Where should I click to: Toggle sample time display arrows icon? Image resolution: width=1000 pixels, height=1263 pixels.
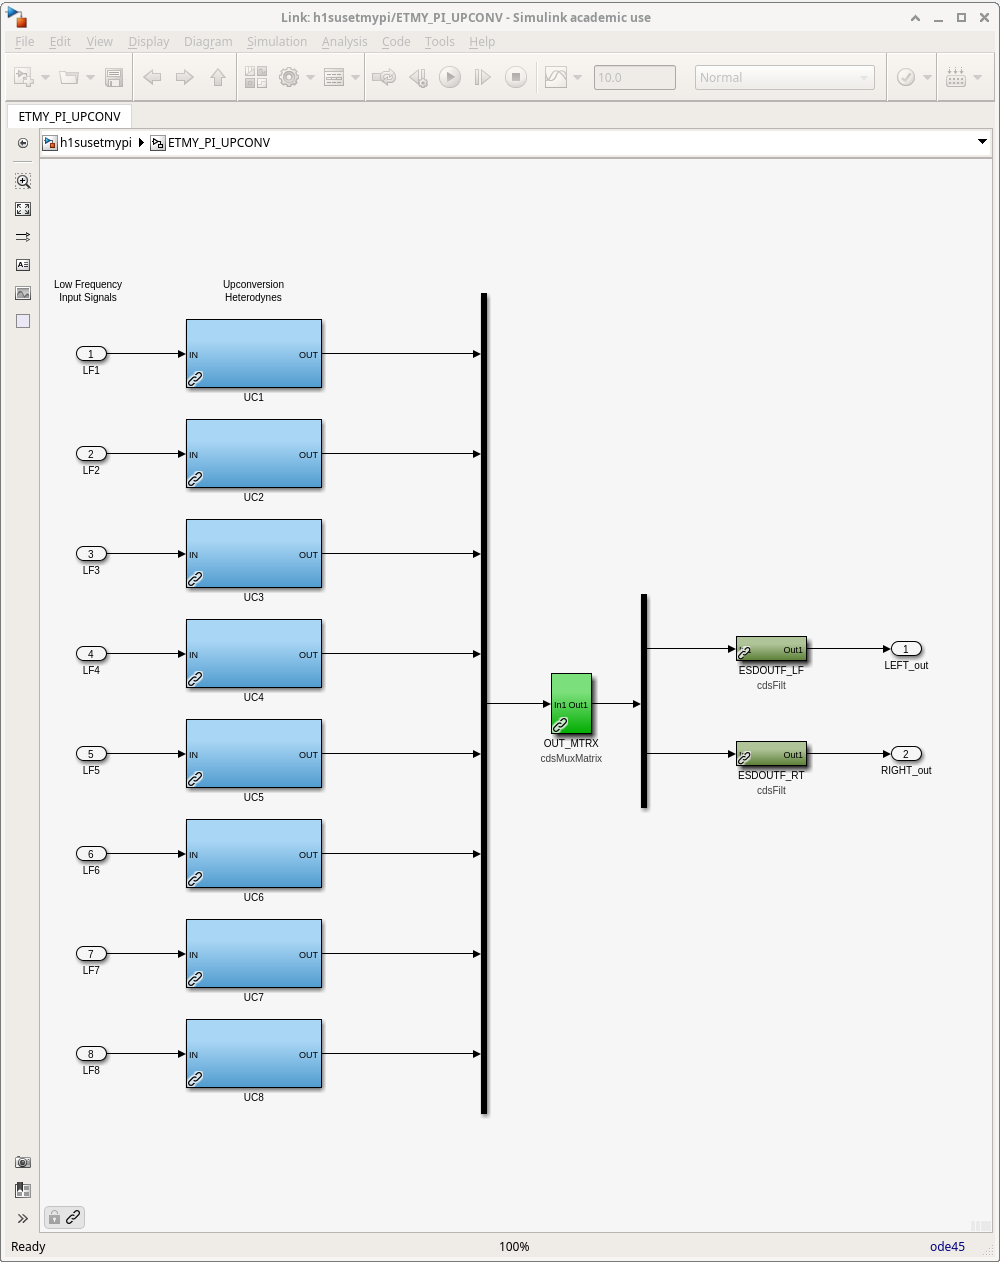23,237
